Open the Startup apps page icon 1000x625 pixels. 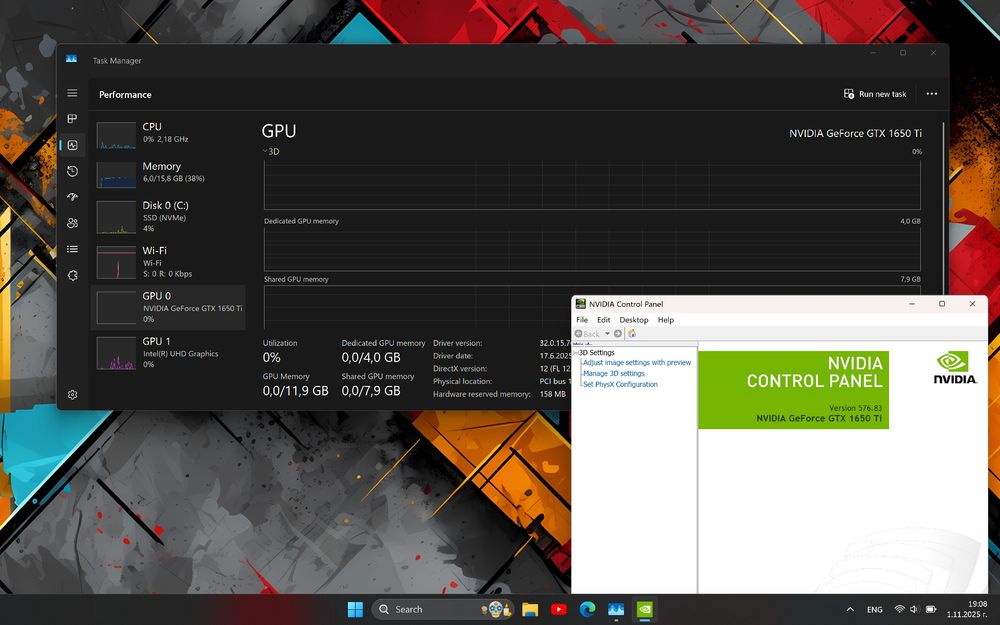coord(73,197)
